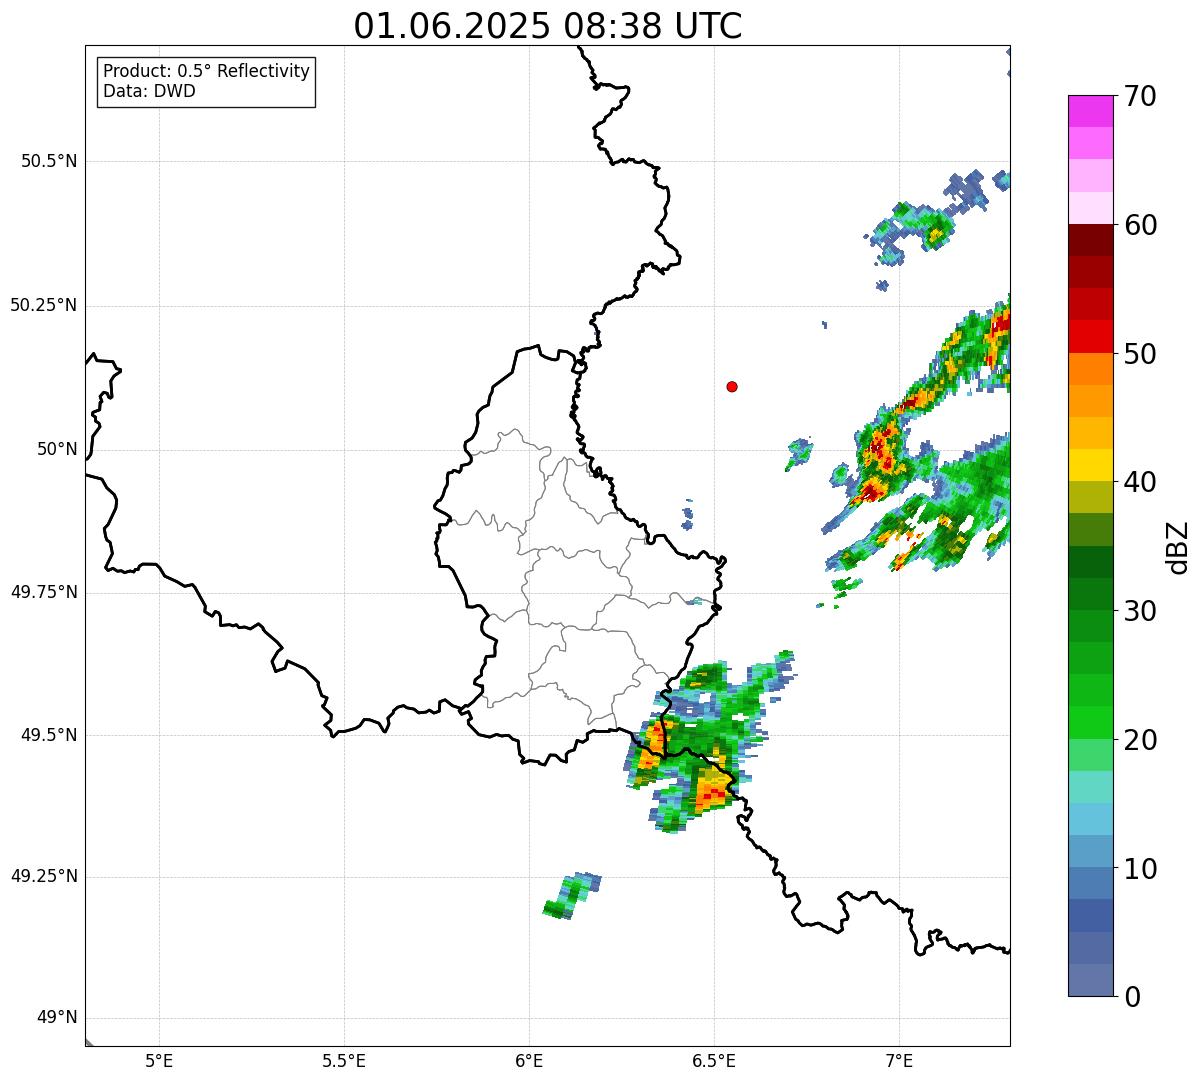Image resolution: width=1202 pixels, height=1081 pixels.
Task: Click the 49°N latitude label
Action: [57, 1017]
